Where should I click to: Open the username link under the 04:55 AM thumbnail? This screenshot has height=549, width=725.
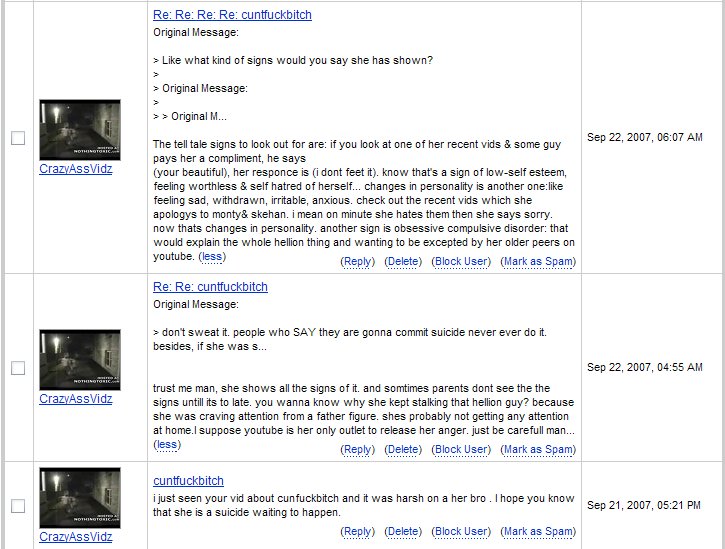click(76, 399)
